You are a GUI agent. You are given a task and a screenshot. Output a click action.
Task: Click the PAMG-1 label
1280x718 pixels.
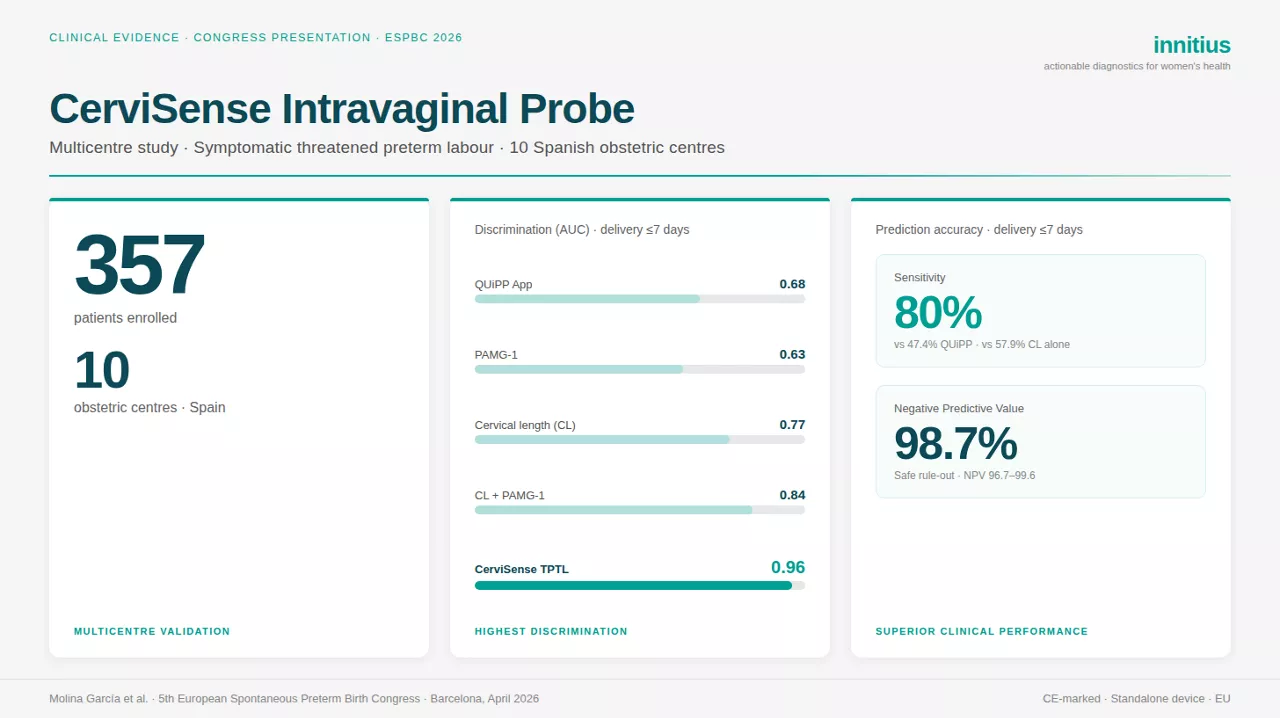[x=496, y=355]
